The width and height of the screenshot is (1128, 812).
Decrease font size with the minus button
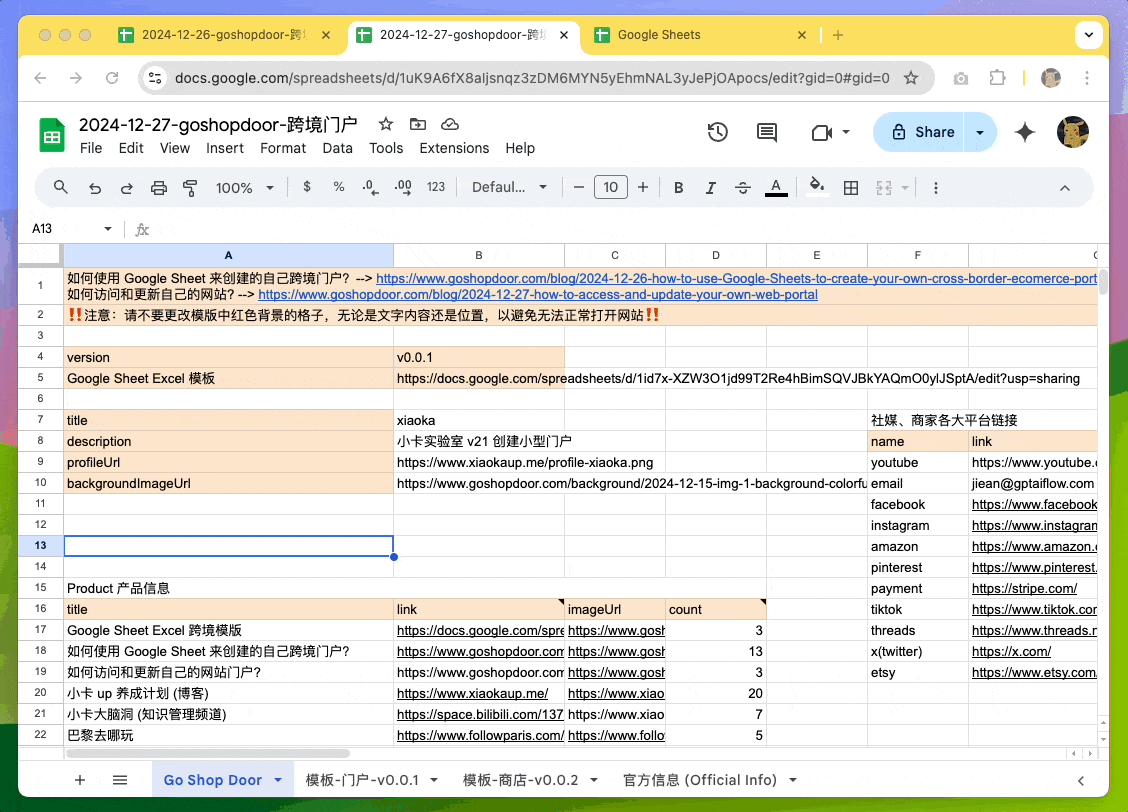578,187
